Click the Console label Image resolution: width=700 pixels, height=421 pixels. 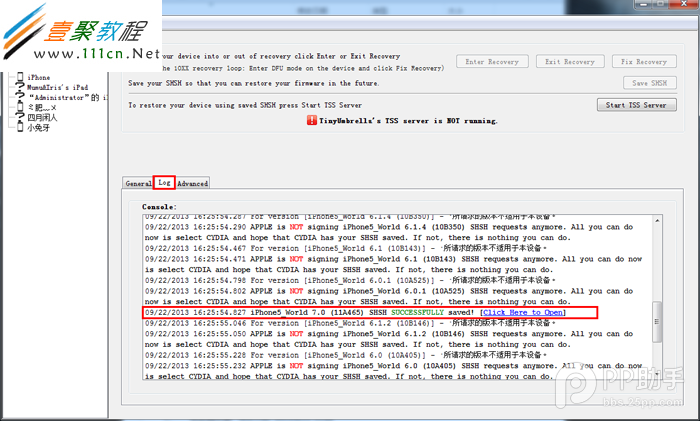[x=159, y=207]
